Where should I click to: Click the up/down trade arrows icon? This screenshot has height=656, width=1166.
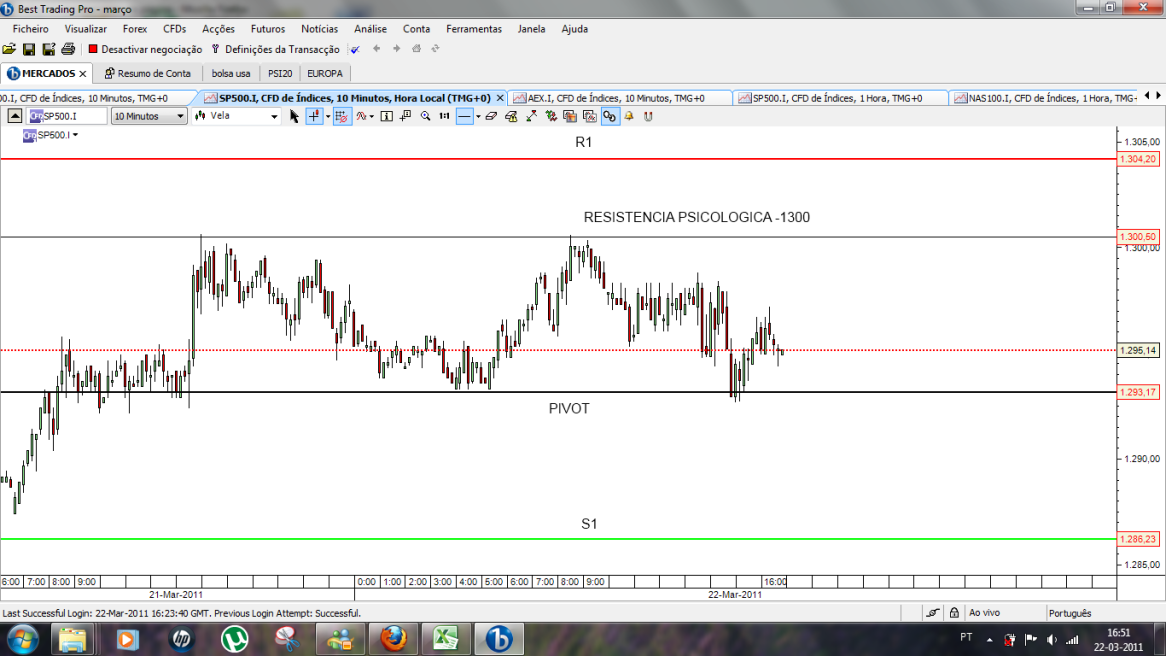pyautogui.click(x=551, y=116)
